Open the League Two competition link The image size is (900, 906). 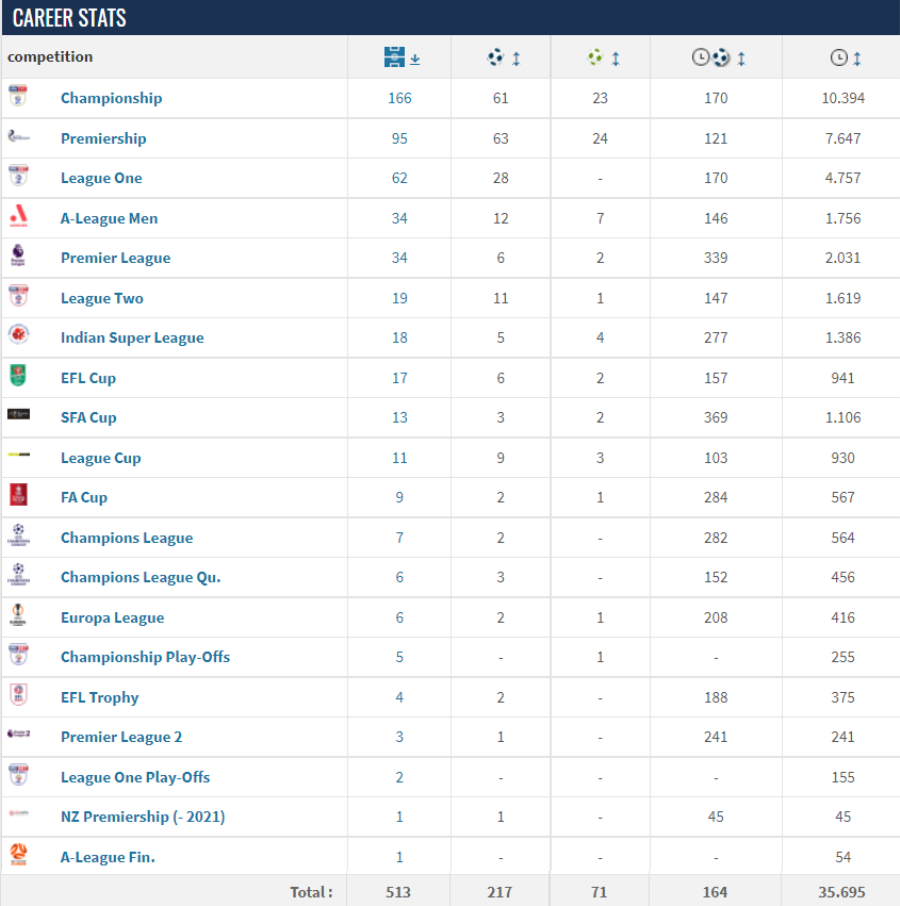[102, 298]
